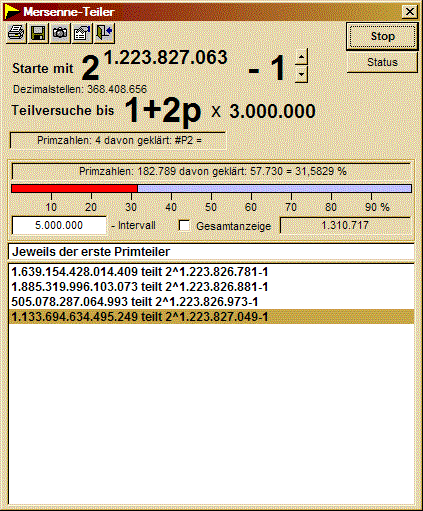Take a snapshot with the camera icon
Image resolution: width=423 pixels, height=511 pixels.
pyautogui.click(x=60, y=33)
